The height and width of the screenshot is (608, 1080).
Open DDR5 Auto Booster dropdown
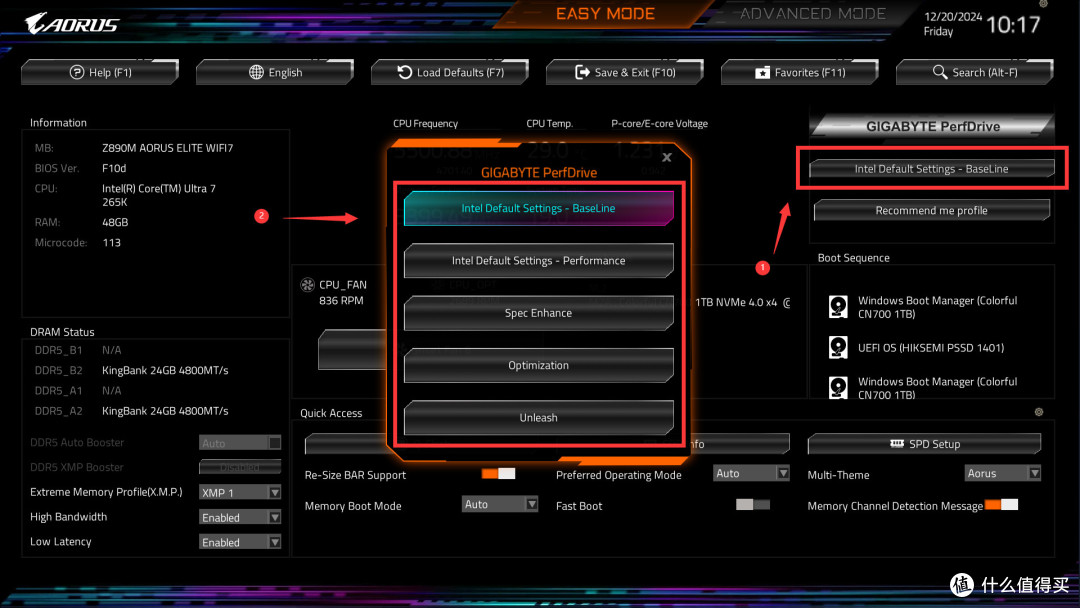(240, 443)
